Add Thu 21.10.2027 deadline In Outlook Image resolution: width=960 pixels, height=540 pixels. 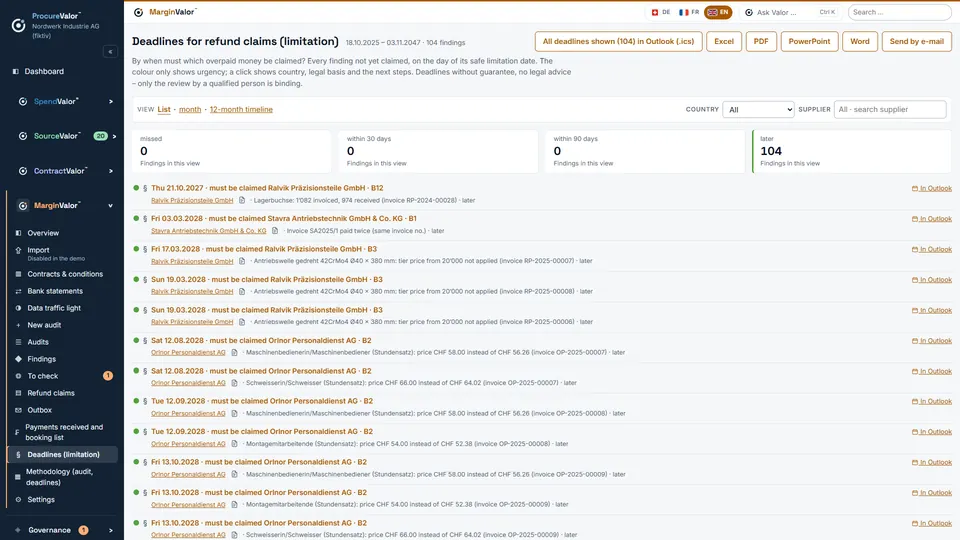932,189
